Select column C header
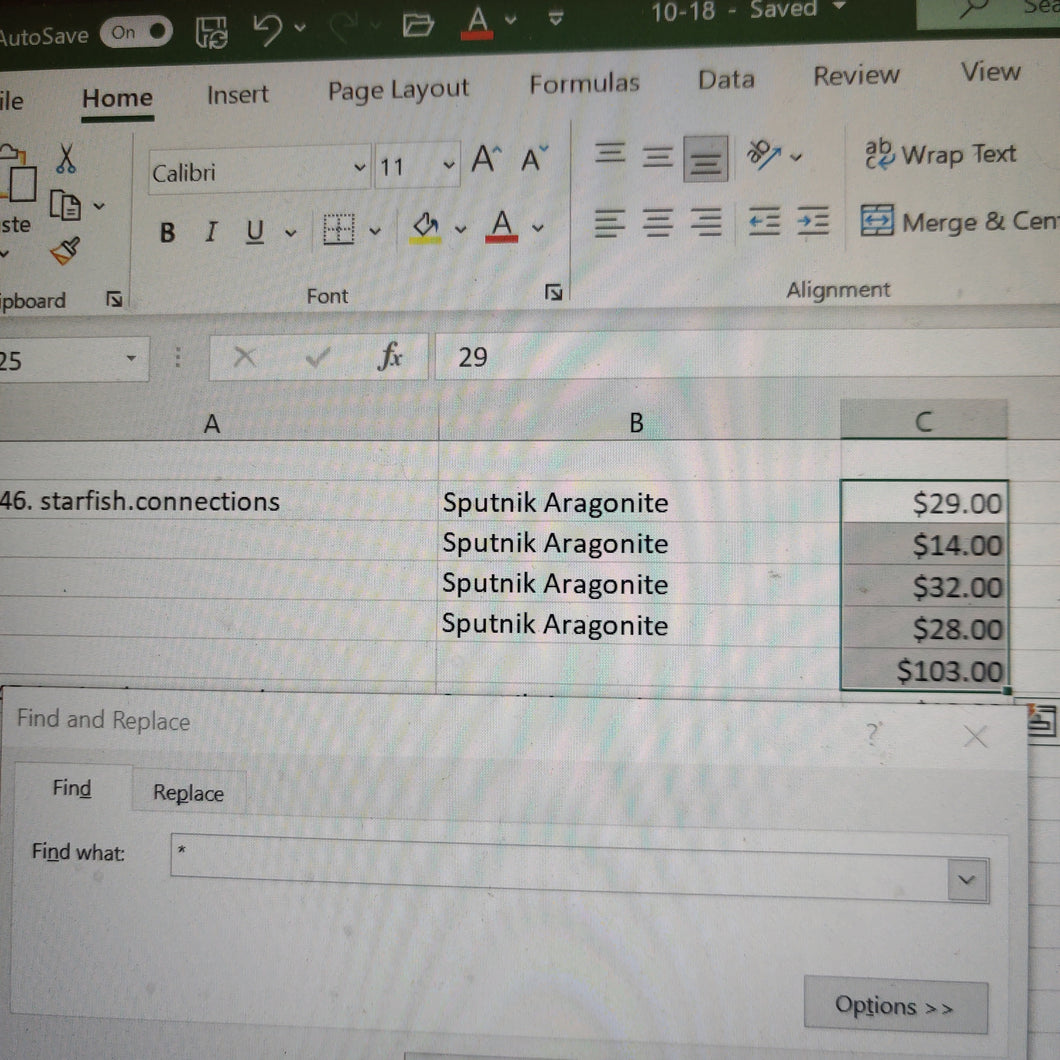Viewport: 1060px width, 1060px height. (x=923, y=421)
